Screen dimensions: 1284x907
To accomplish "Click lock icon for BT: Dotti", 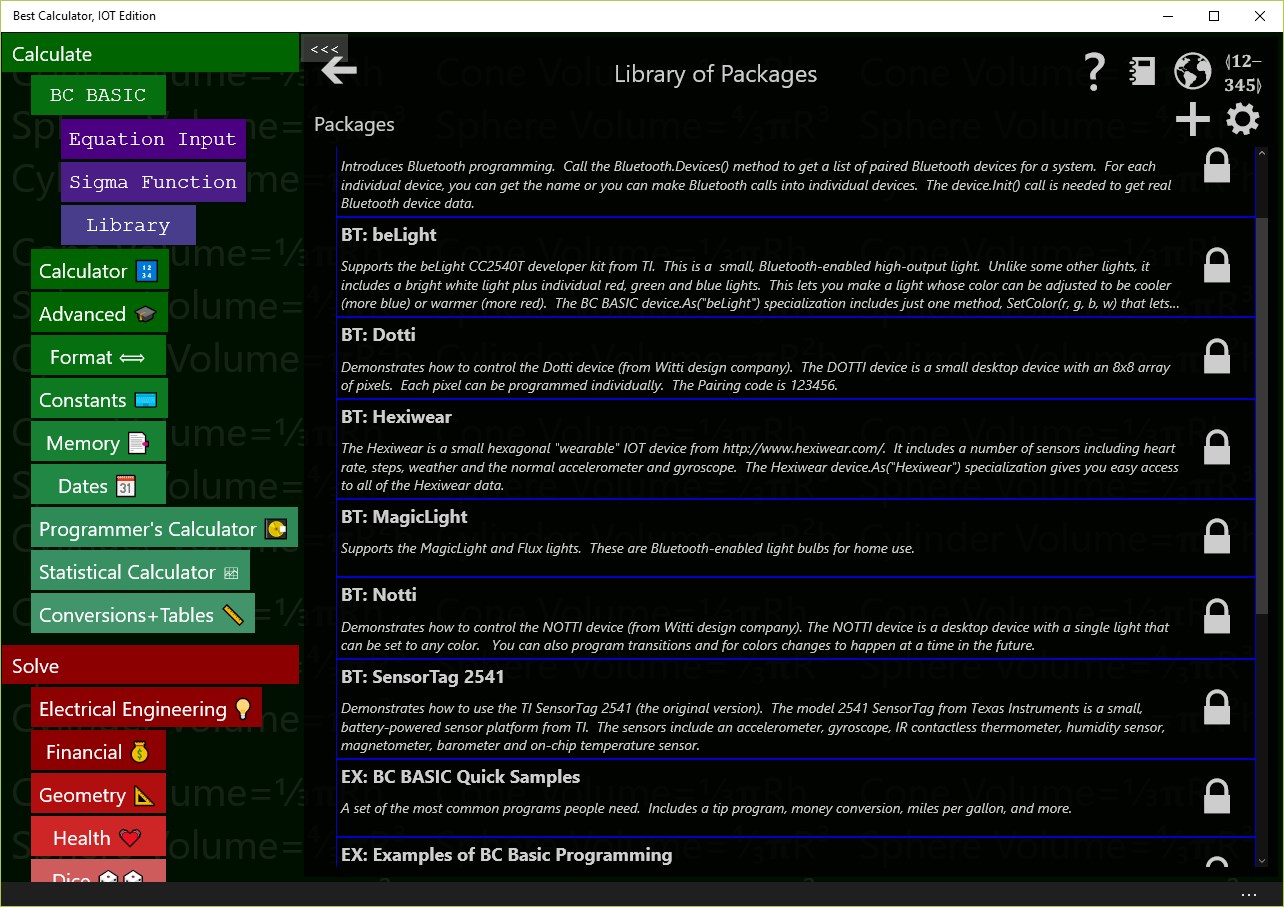I will 1217,356.
